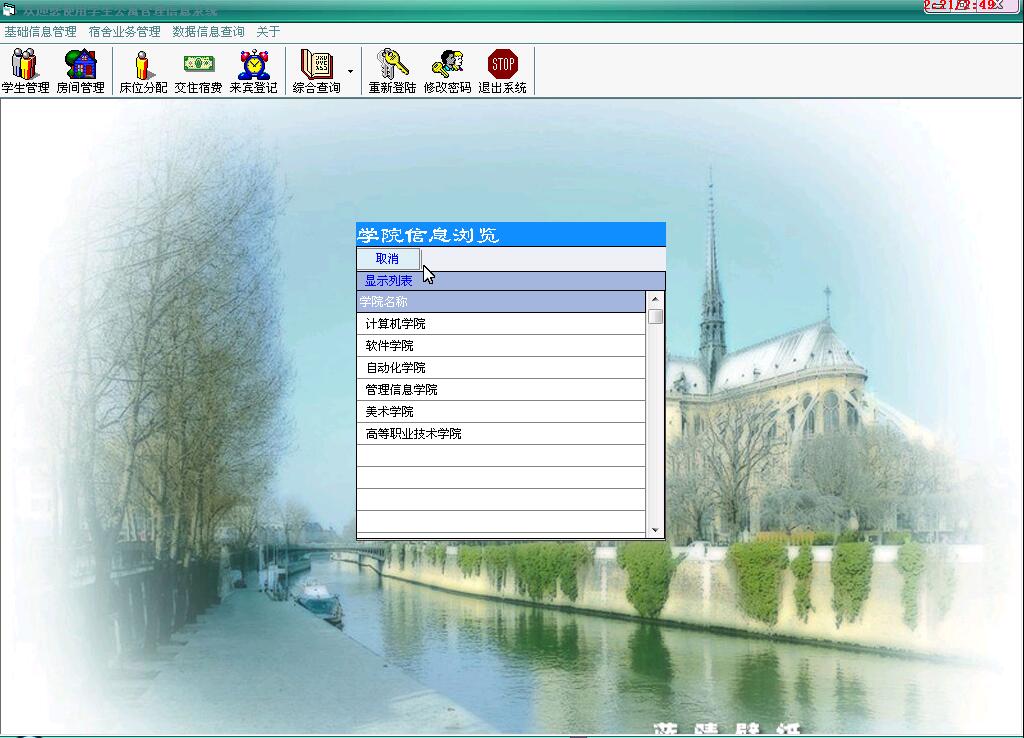Viewport: 1024px width, 738px height.
Task: Click the list scrollbar up arrow
Action: pos(655,299)
